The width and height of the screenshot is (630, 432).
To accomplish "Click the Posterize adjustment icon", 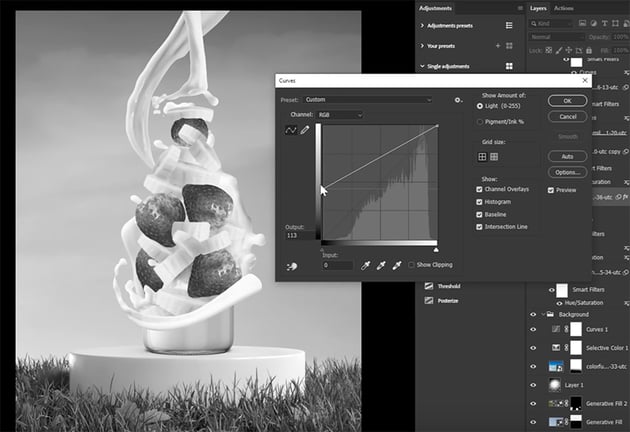I will click(x=429, y=301).
